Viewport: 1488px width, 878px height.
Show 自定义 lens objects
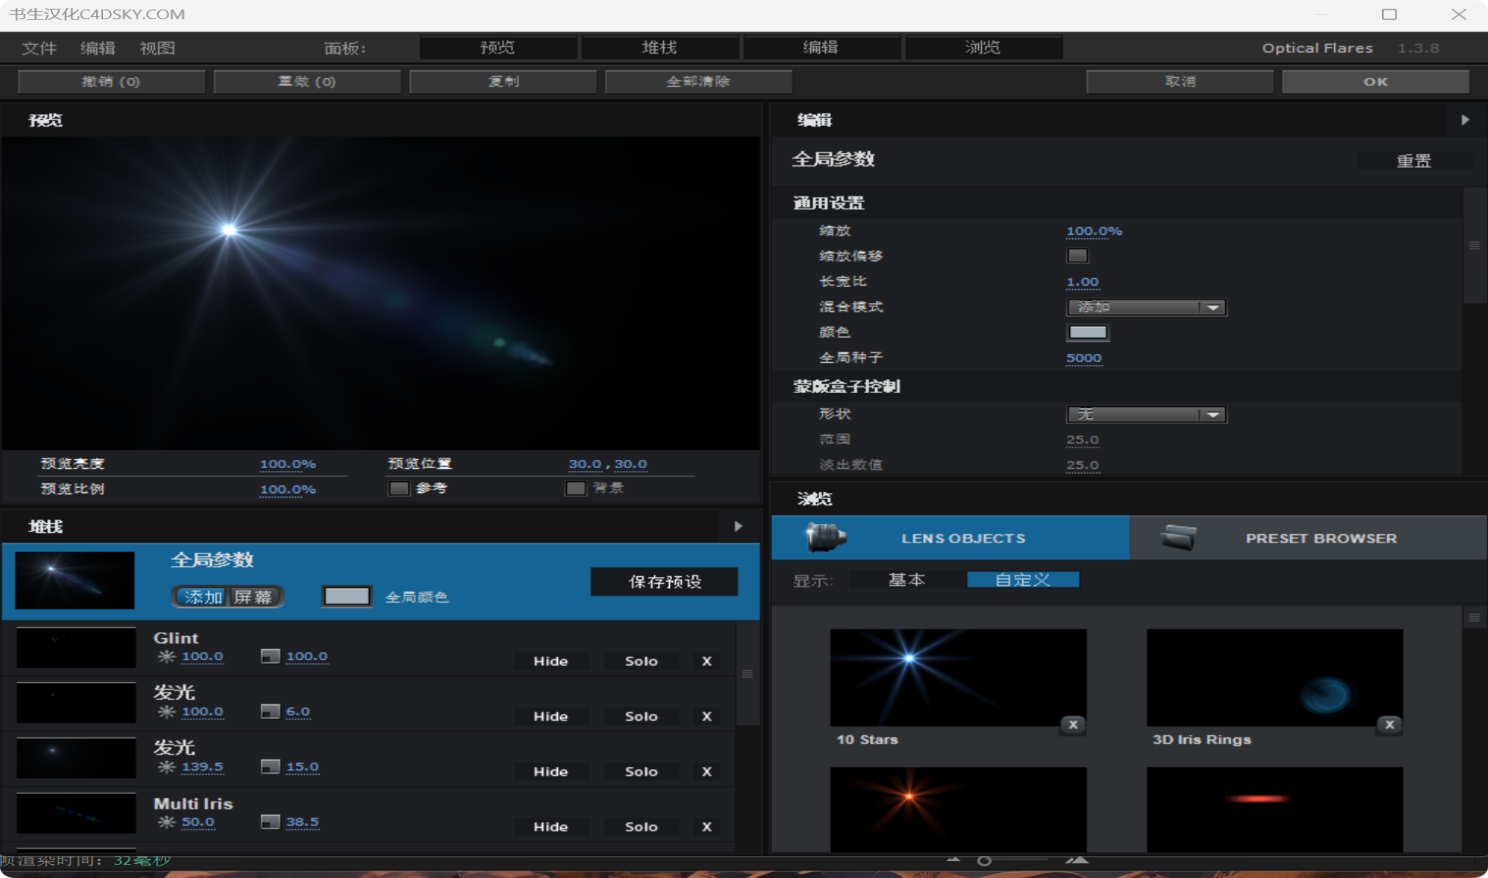[x=1023, y=580]
